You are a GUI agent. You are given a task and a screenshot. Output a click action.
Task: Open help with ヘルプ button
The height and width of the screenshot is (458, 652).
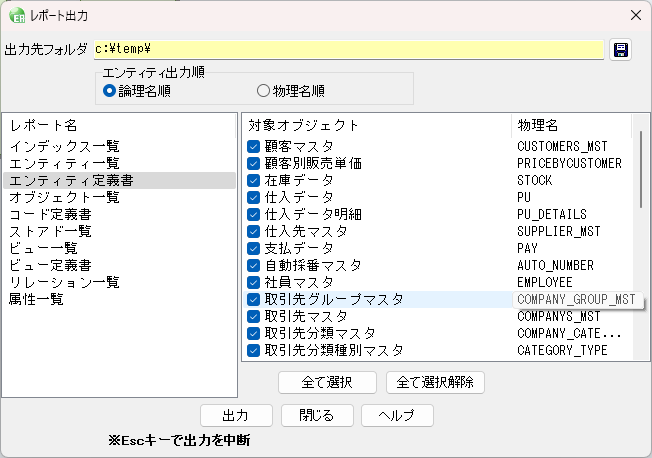point(397,415)
